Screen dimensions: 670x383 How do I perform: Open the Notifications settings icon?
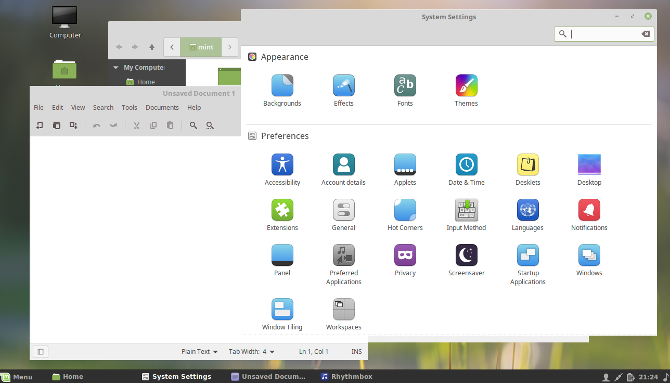coord(589,215)
